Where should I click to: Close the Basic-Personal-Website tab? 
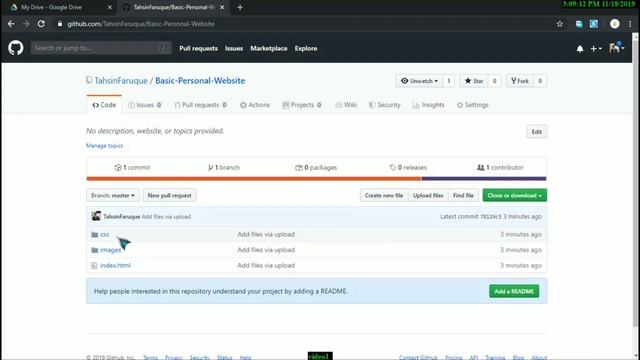click(222, 7)
